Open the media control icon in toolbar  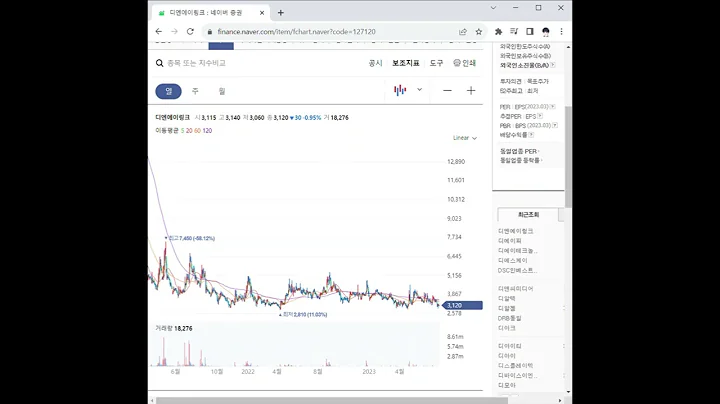coord(514,32)
